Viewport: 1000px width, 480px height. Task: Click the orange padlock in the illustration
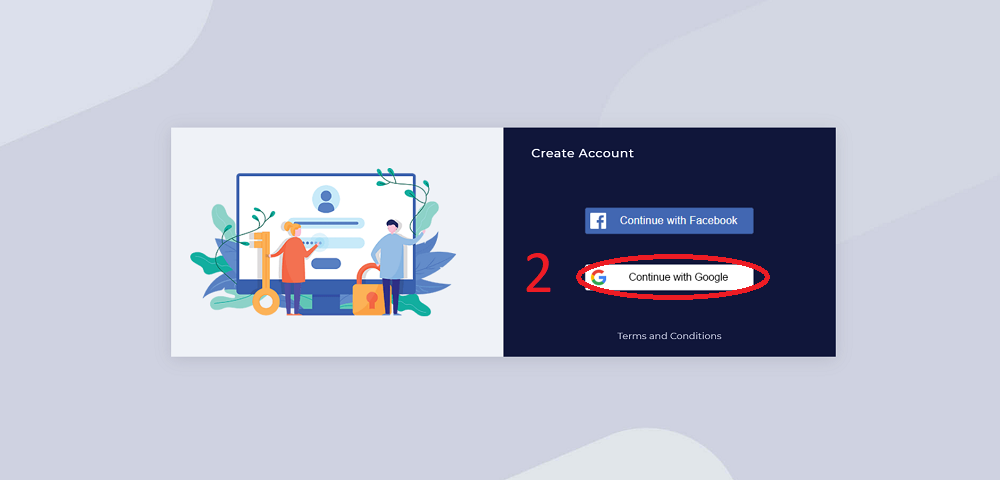[369, 292]
